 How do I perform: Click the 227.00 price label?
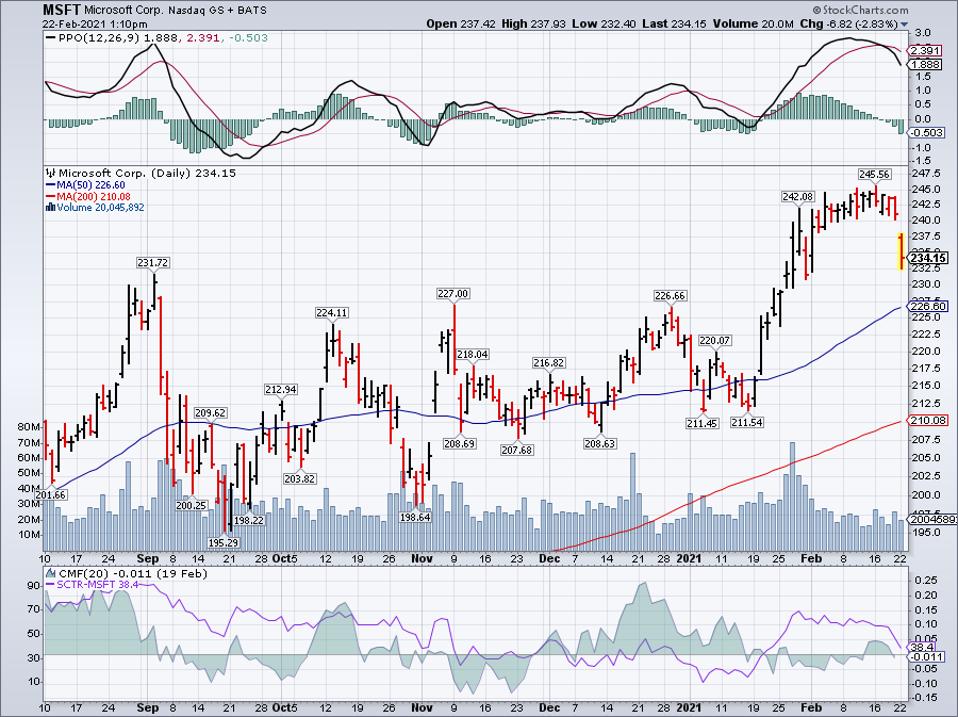453,294
